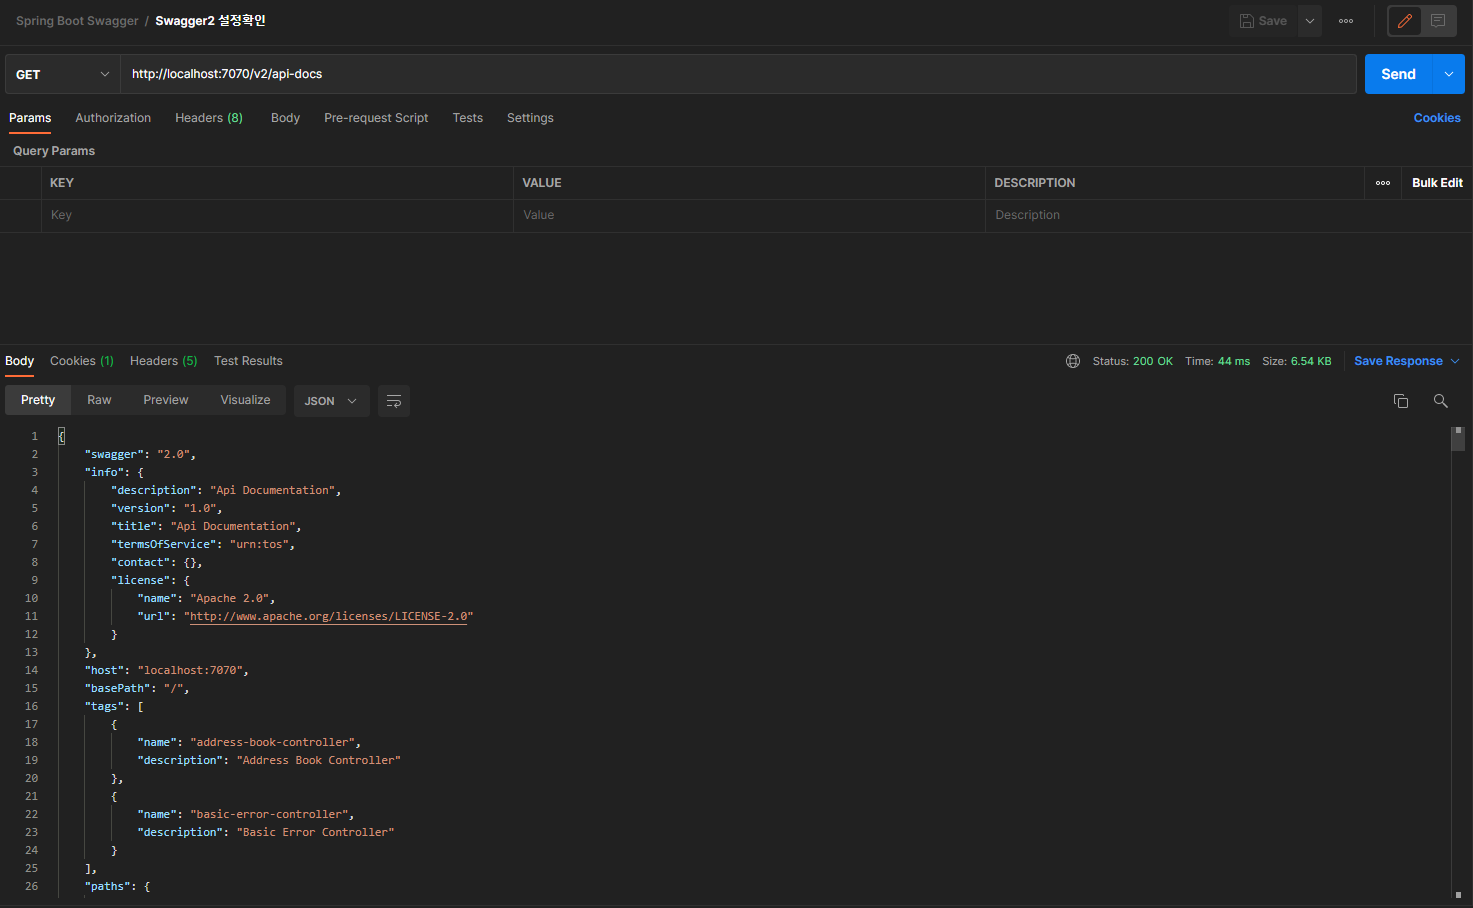
Task: Search the response with magnifier icon
Action: (x=1441, y=401)
